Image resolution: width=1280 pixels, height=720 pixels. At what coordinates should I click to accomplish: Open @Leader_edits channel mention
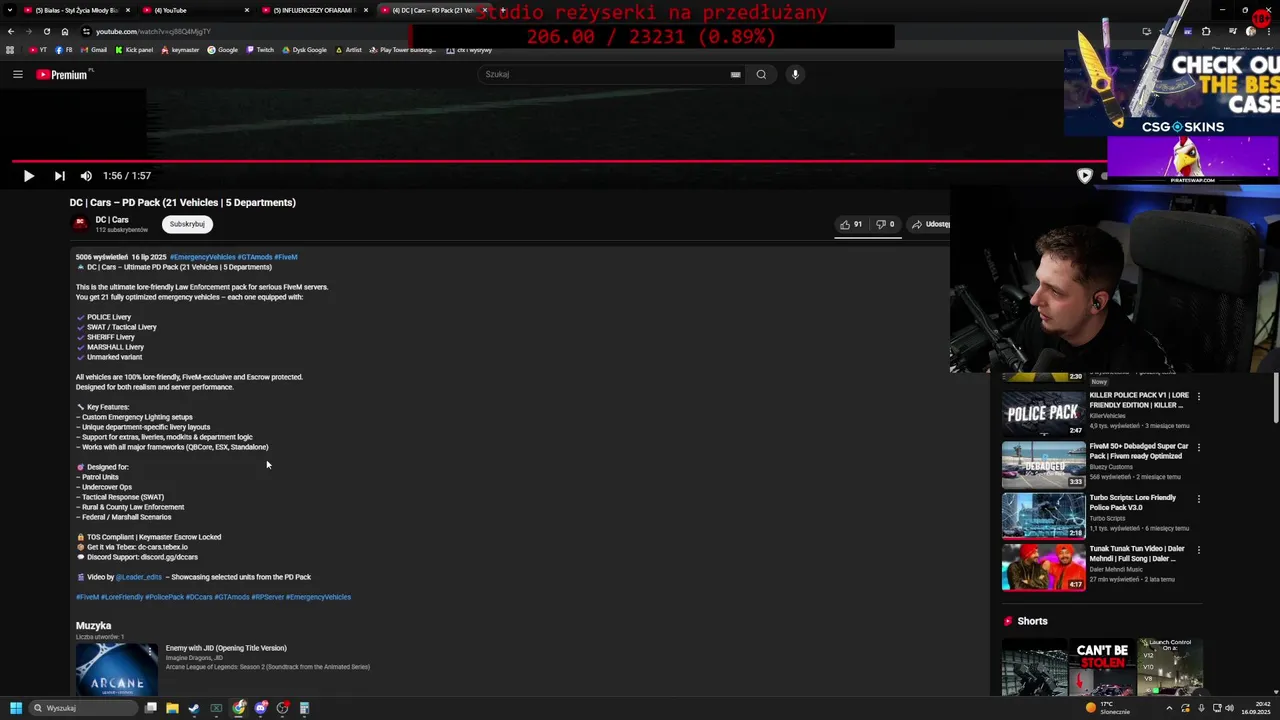(138, 577)
